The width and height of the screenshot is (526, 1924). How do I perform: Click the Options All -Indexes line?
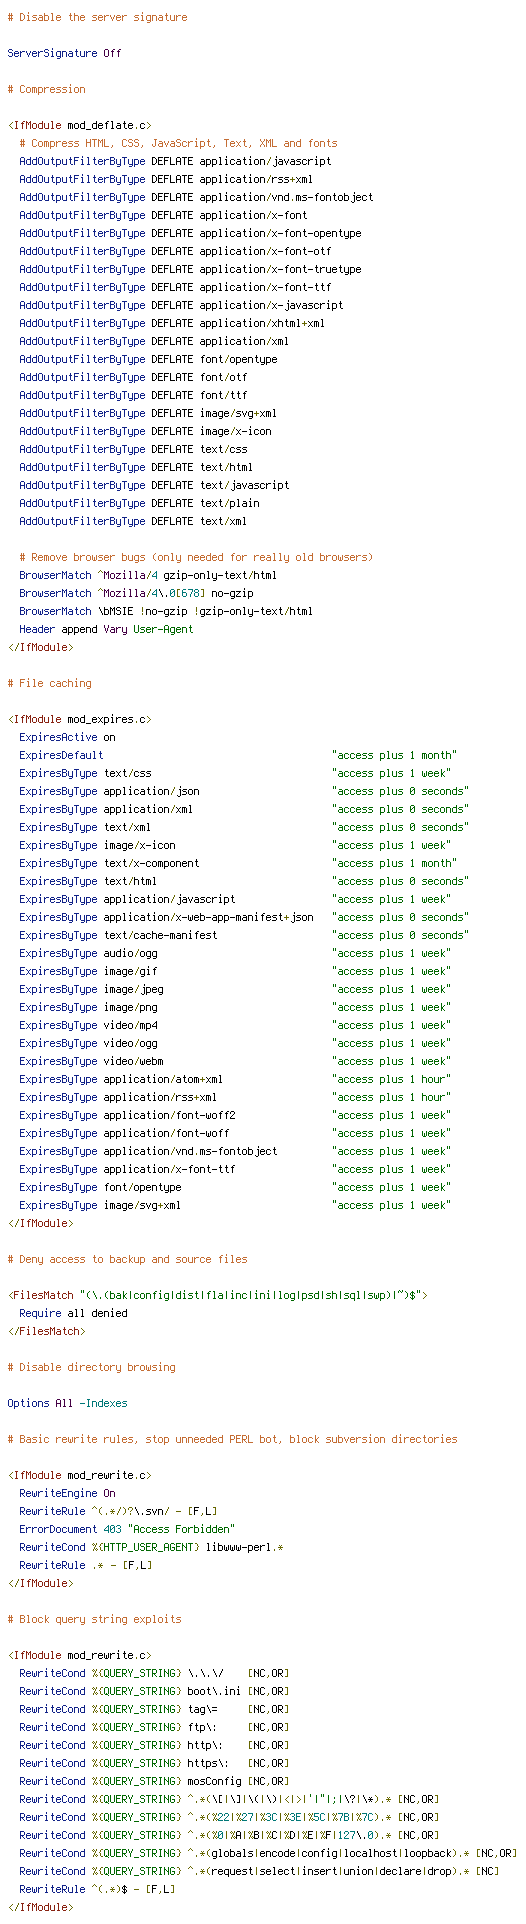[x=67, y=1403]
